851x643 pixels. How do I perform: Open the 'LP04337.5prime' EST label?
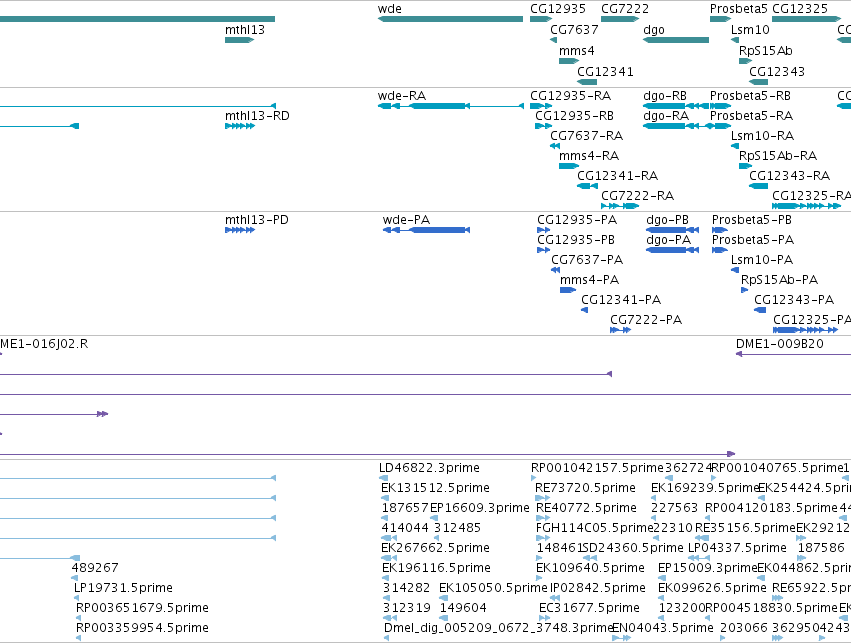737,548
